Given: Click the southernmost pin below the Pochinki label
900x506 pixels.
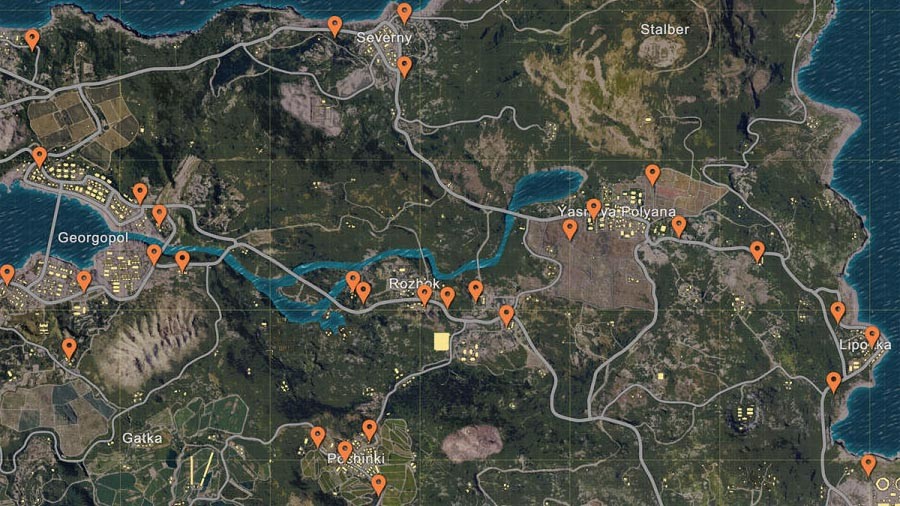Looking at the screenshot, I should (378, 485).
